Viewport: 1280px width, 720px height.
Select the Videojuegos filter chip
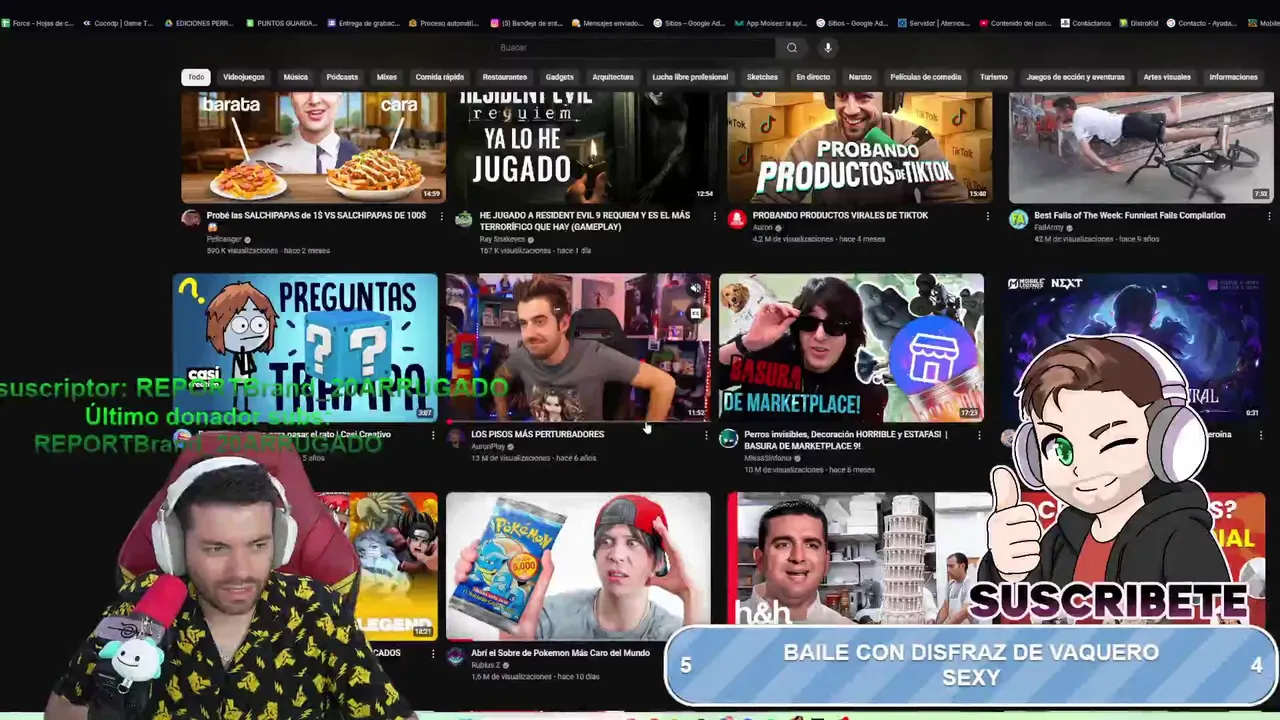[x=244, y=77]
